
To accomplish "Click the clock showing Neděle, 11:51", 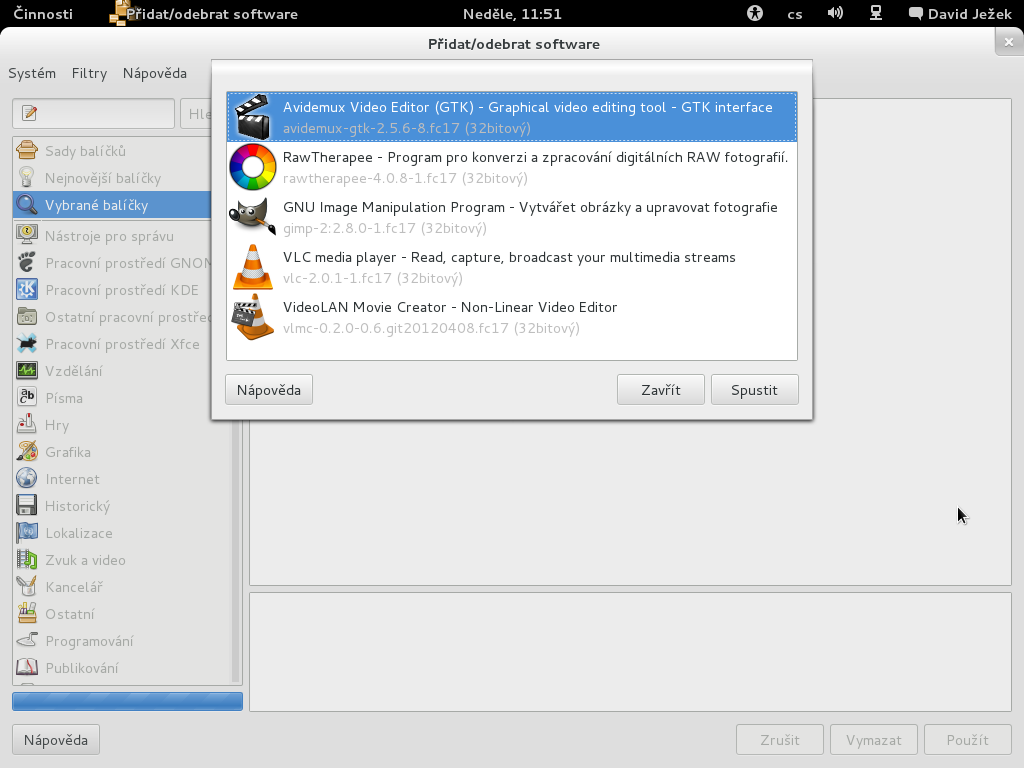I will pos(512,14).
